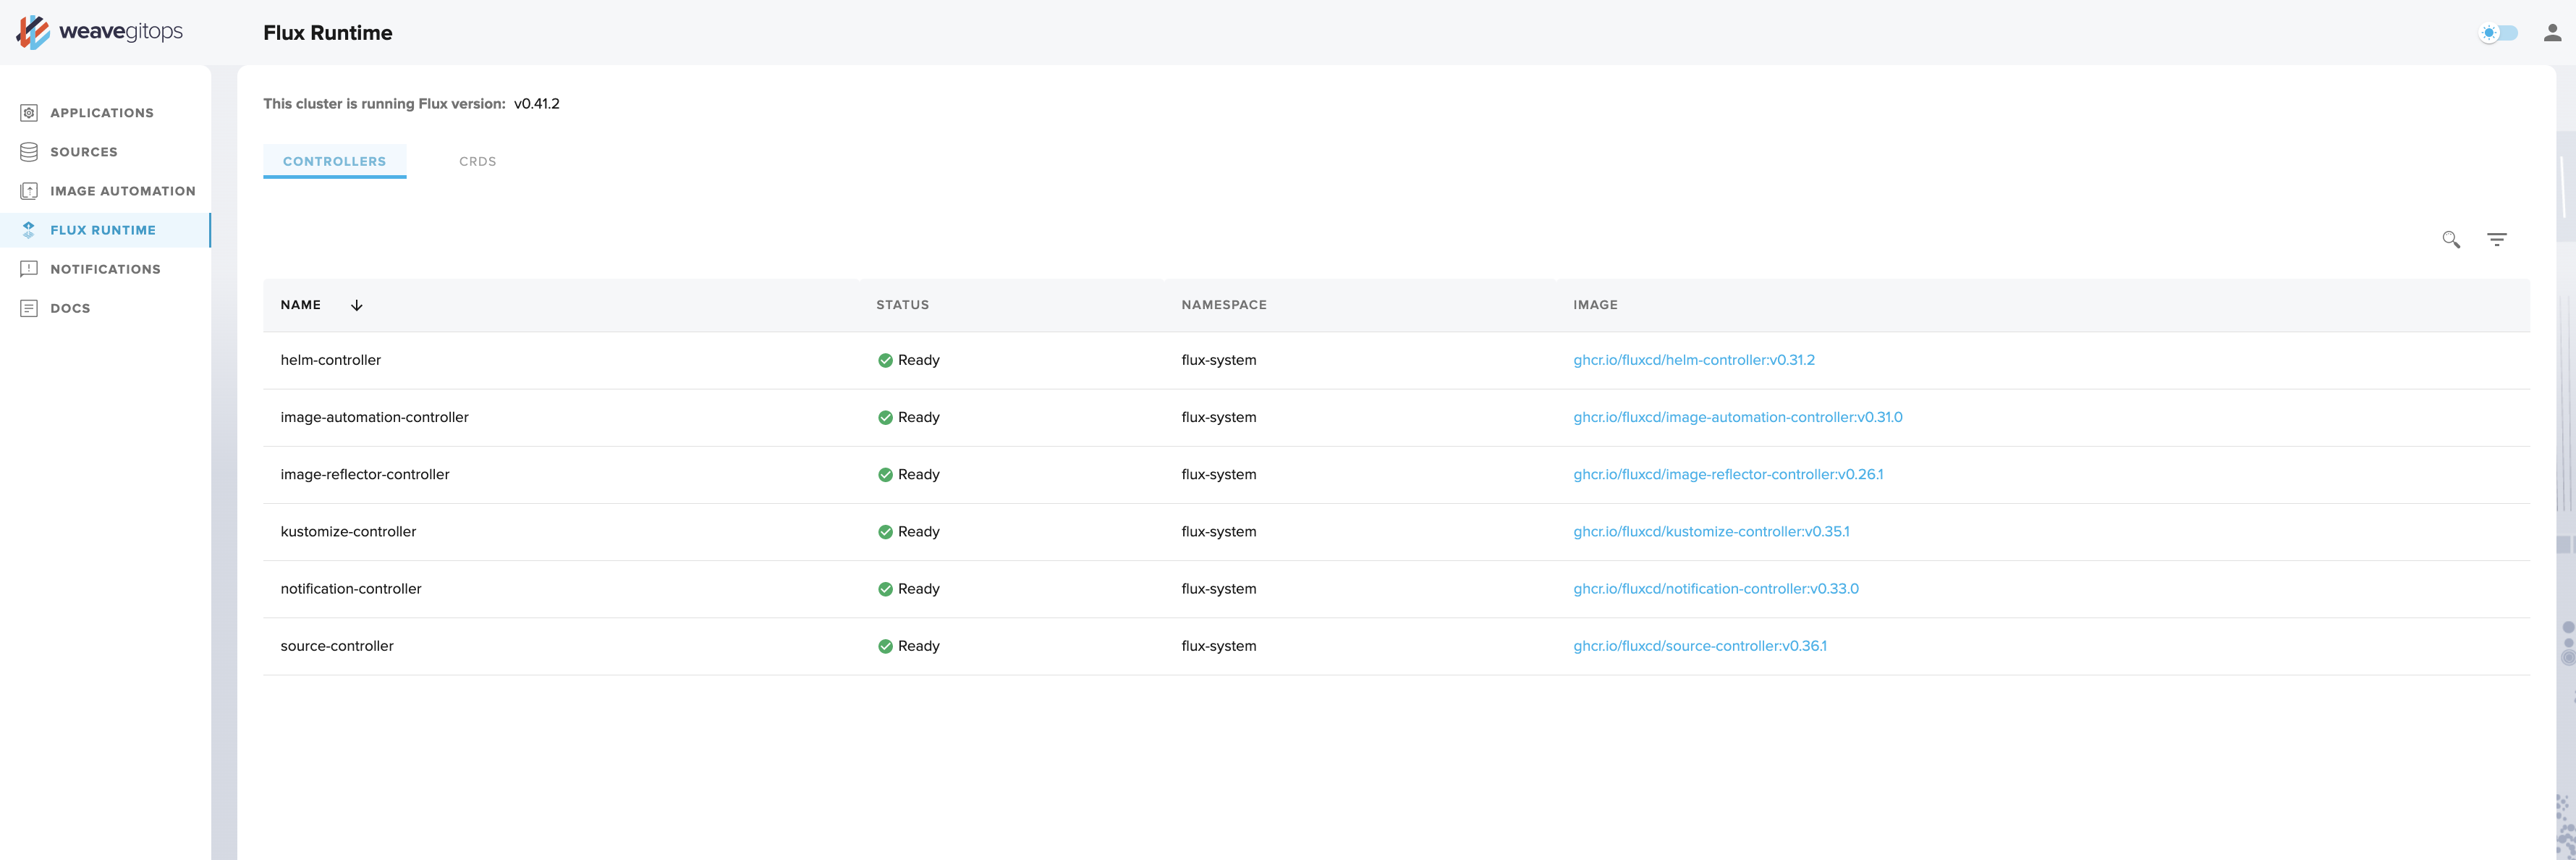Screen dimensions: 2576x860
Task: Sort by the Namespace column header
Action: tap(1223, 305)
